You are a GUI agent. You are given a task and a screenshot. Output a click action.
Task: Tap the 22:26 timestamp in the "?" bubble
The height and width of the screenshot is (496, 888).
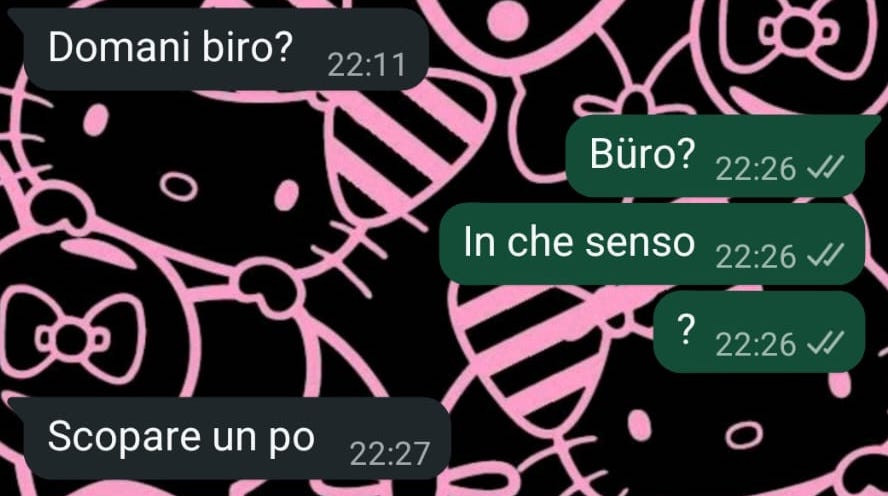pyautogui.click(x=755, y=345)
